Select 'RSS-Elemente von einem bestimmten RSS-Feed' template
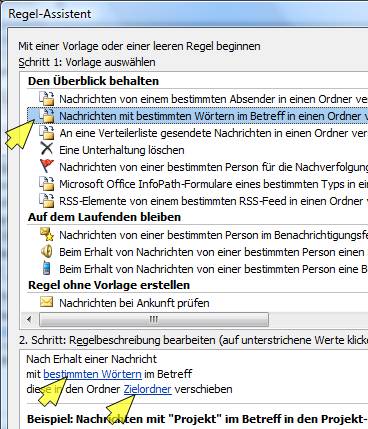Viewport: 368px width, 429px height. [x=214, y=201]
